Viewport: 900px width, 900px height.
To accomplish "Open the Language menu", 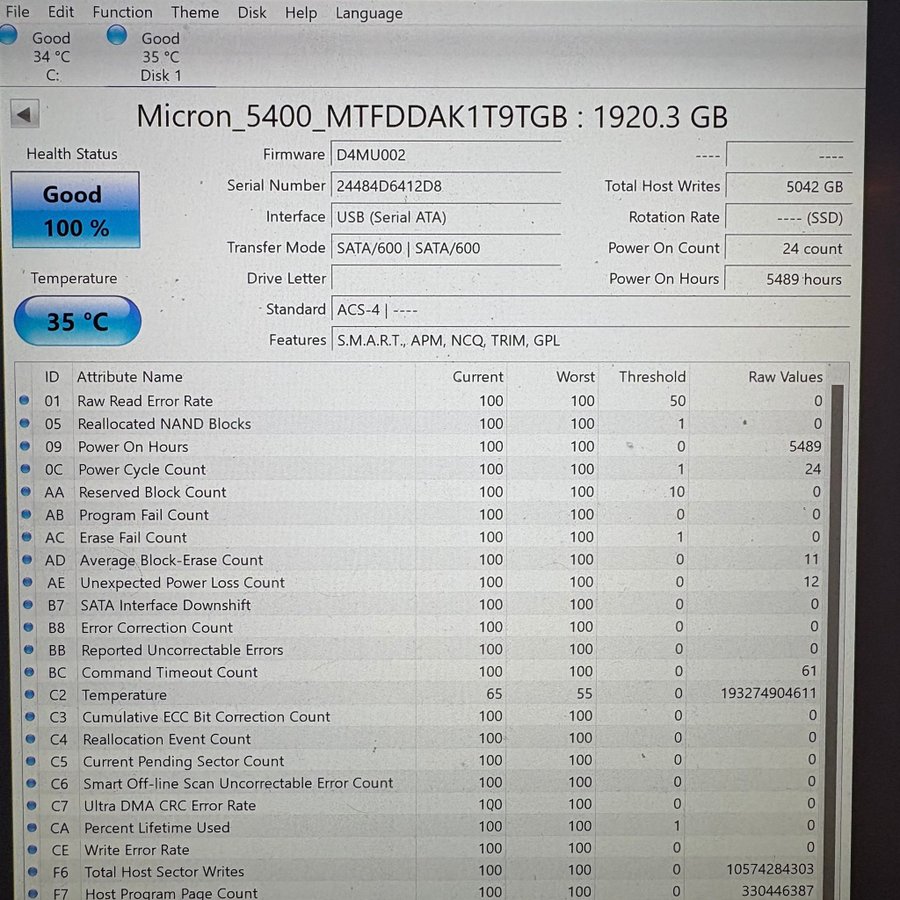I will click(369, 13).
